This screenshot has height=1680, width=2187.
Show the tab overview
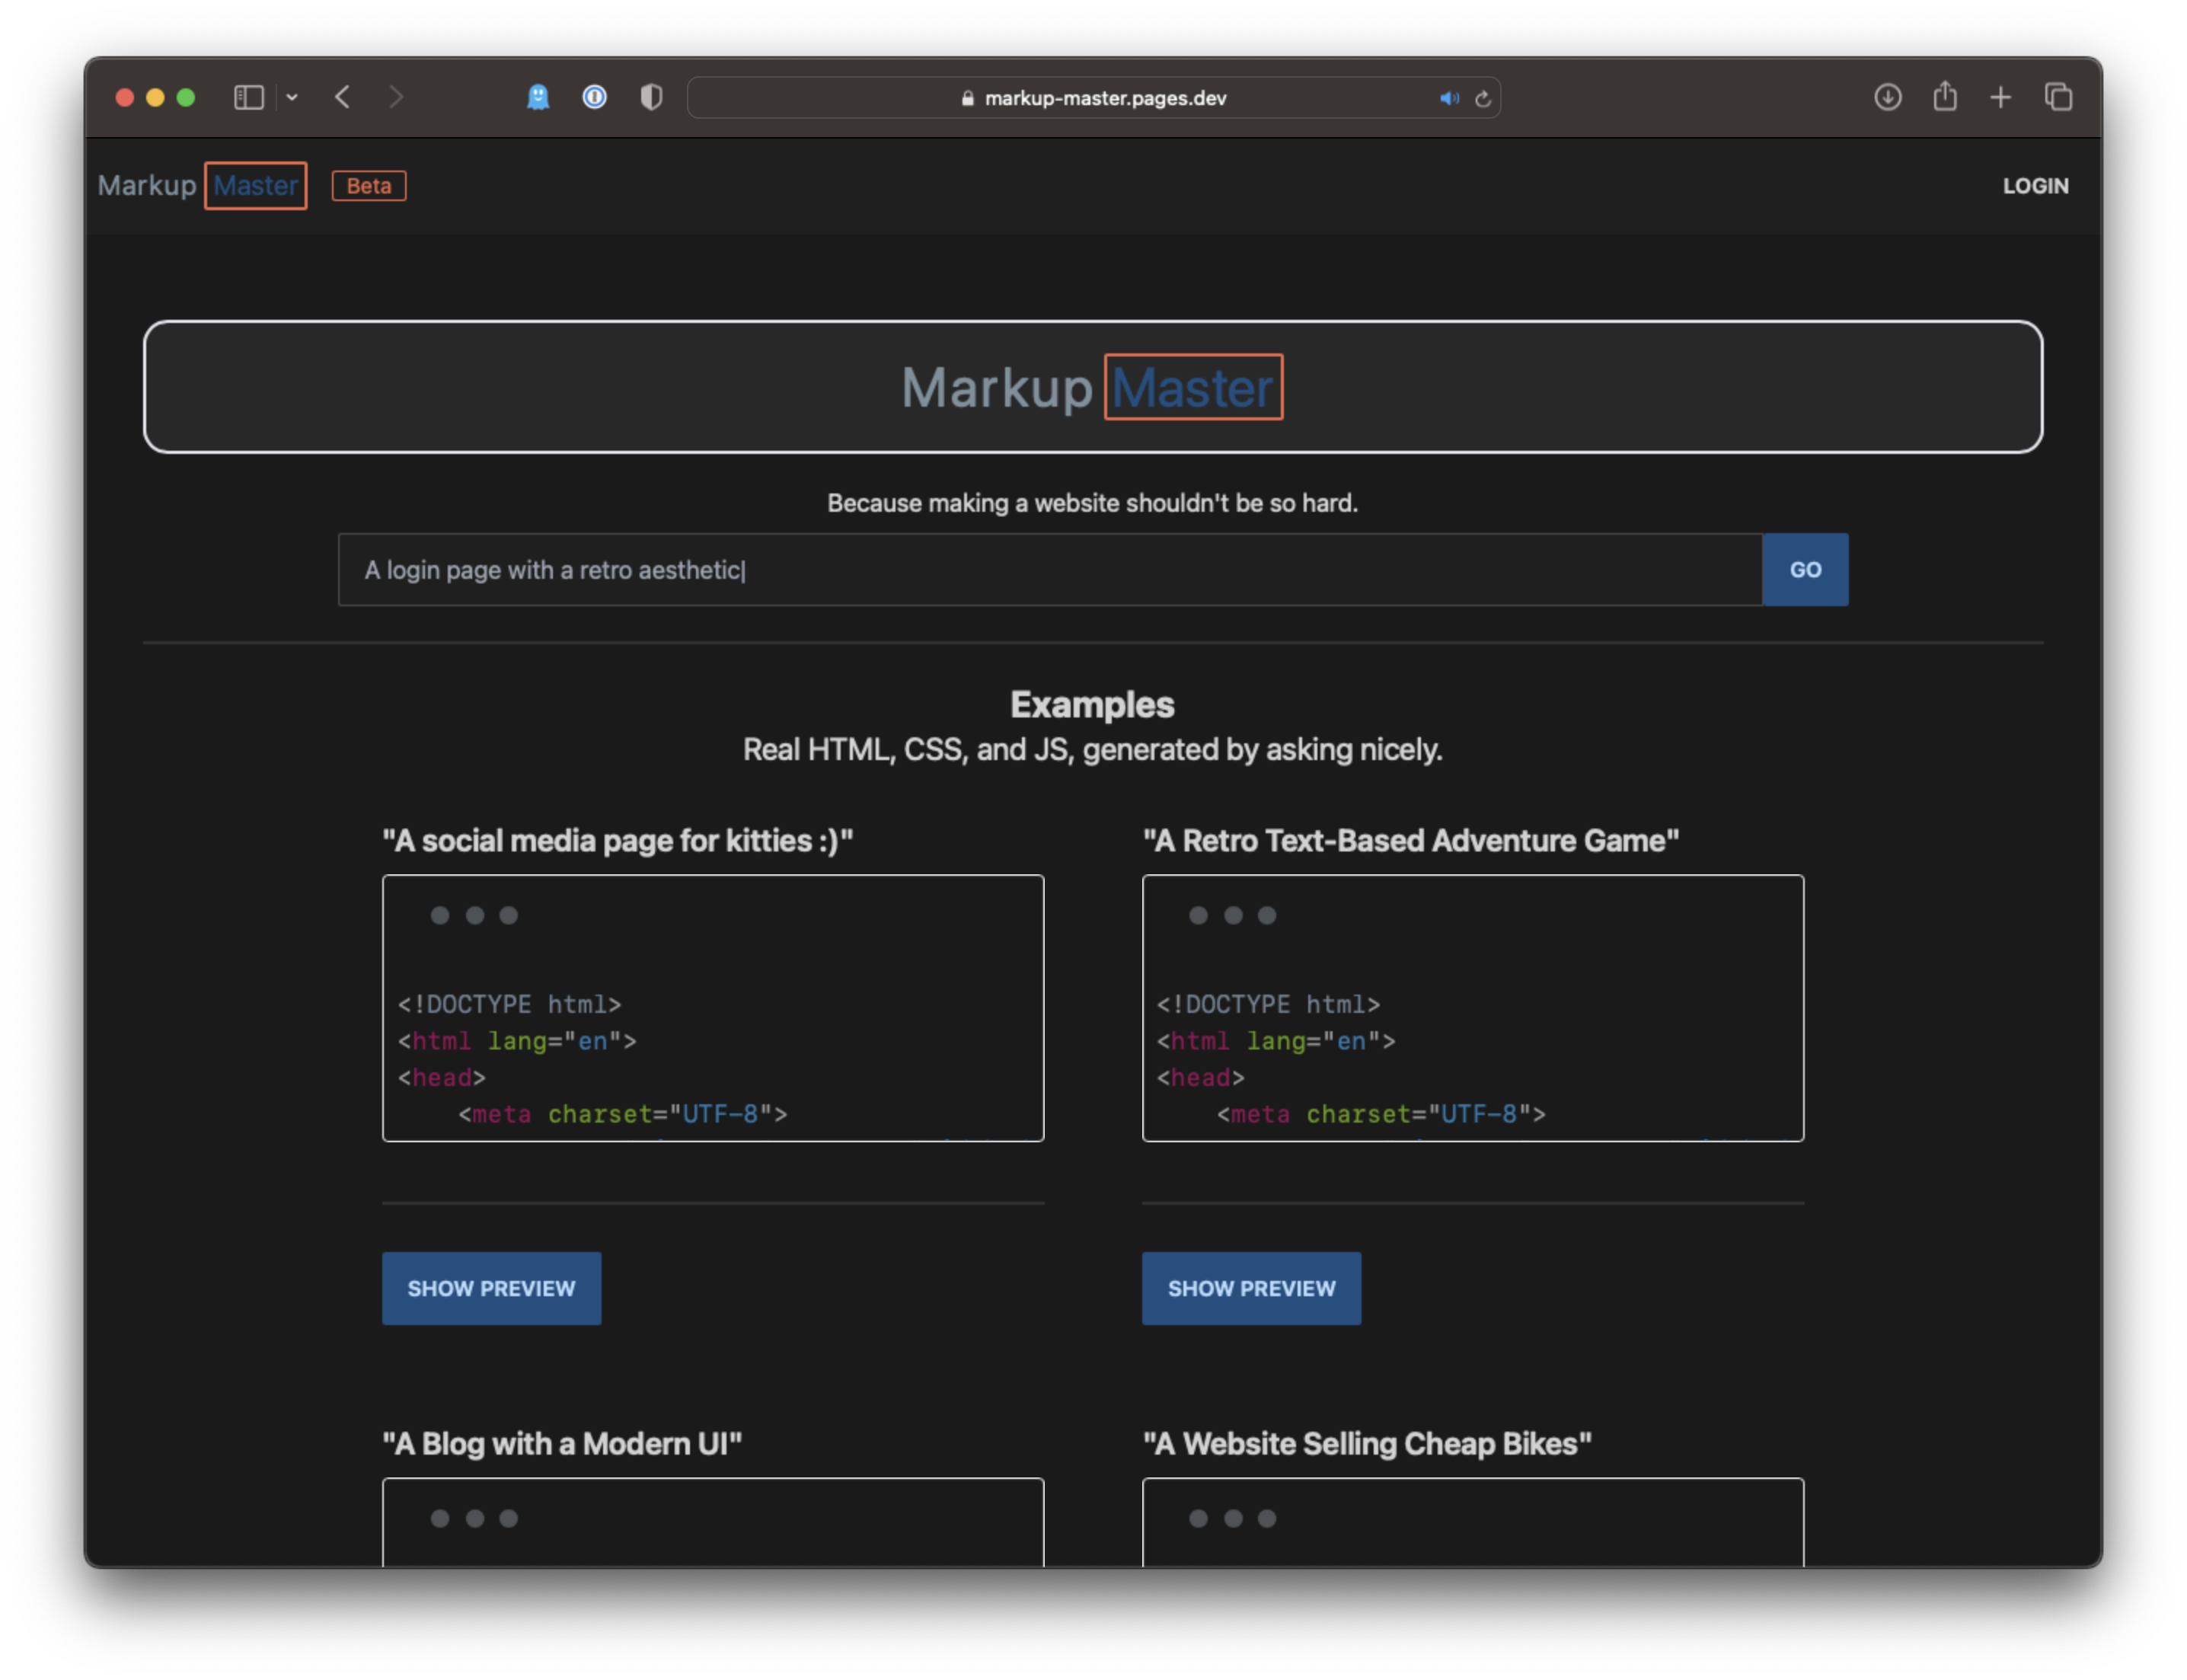coord(2058,97)
